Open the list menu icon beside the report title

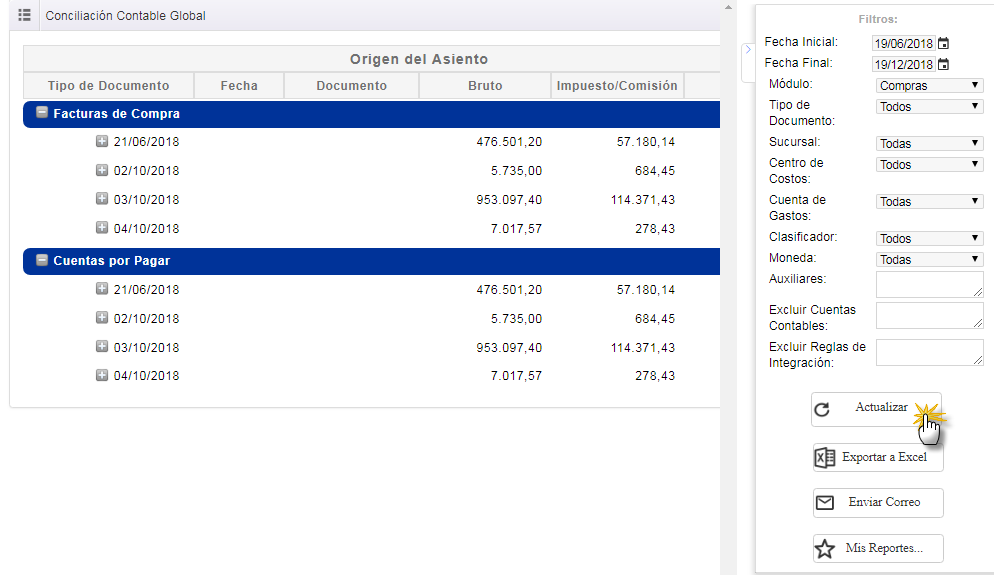[x=25, y=16]
